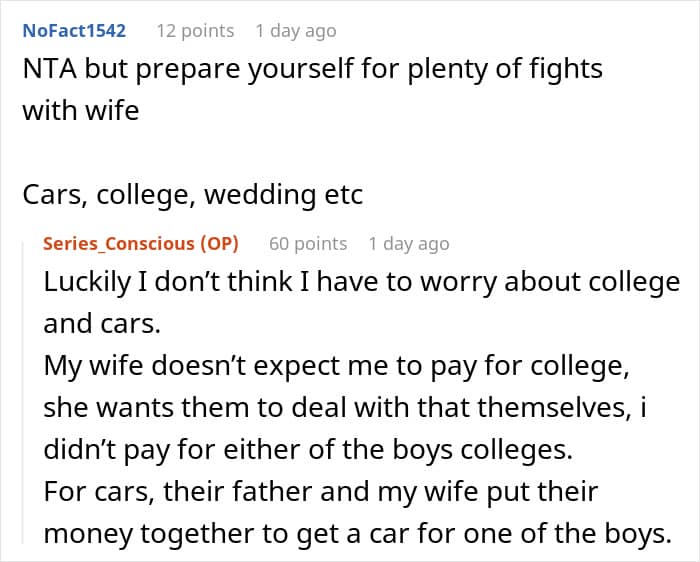
Task: Click the 'and cars.' text line
Action: click(x=86, y=324)
